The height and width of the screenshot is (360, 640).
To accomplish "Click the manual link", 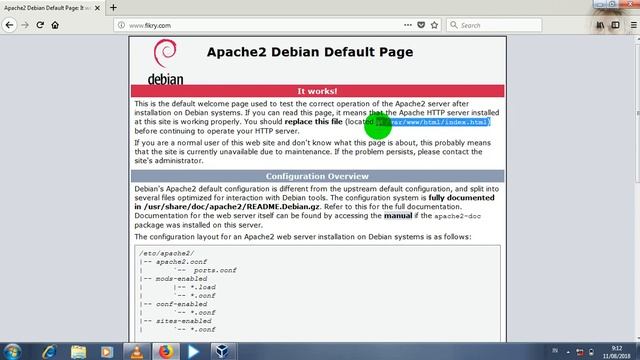I will coord(398,216).
